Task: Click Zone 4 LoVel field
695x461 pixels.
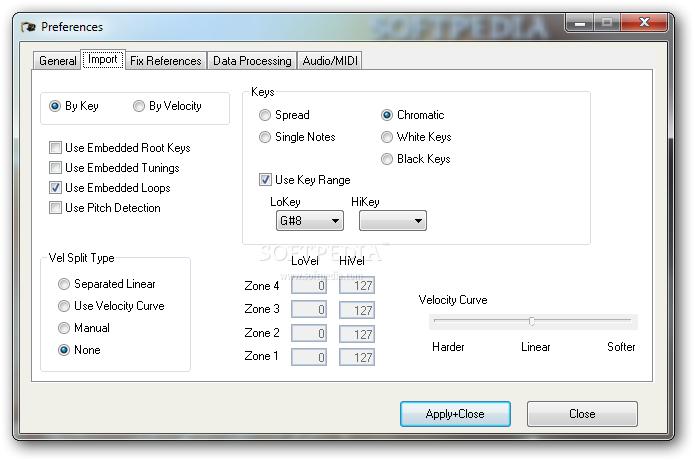Action: pyautogui.click(x=309, y=285)
